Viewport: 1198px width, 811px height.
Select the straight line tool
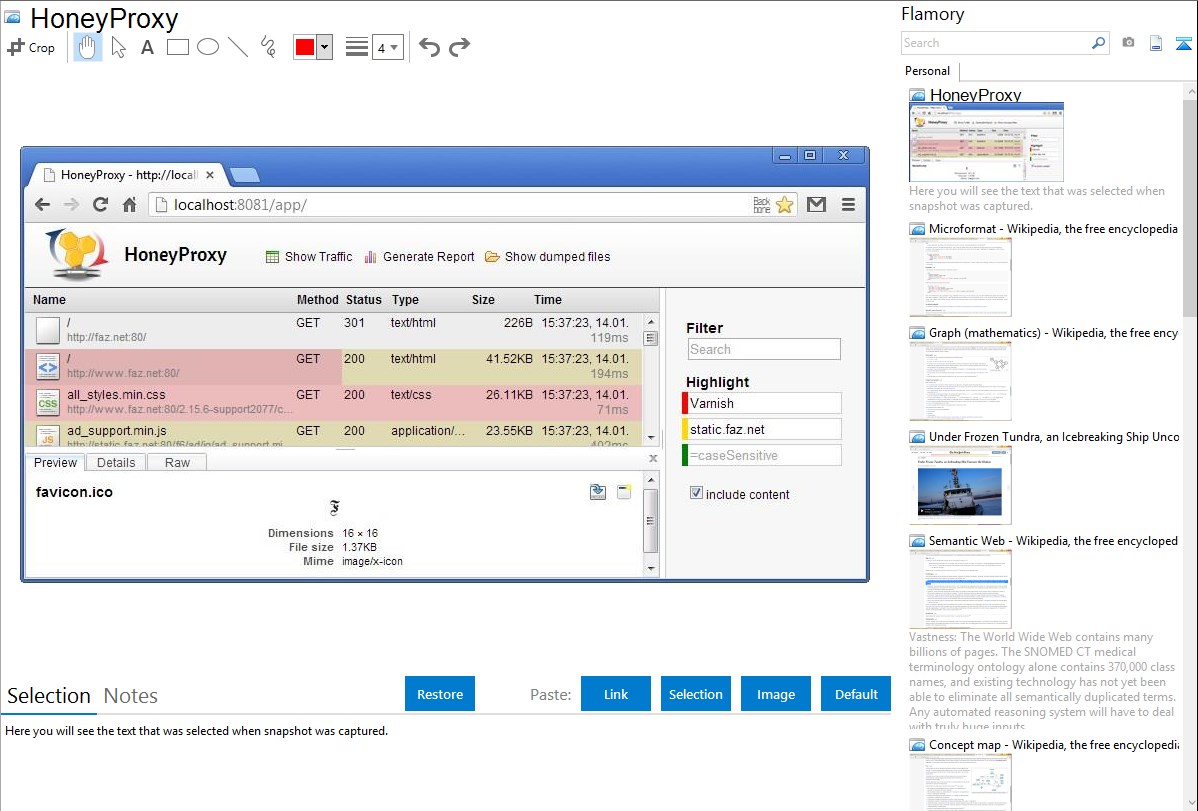click(238, 47)
